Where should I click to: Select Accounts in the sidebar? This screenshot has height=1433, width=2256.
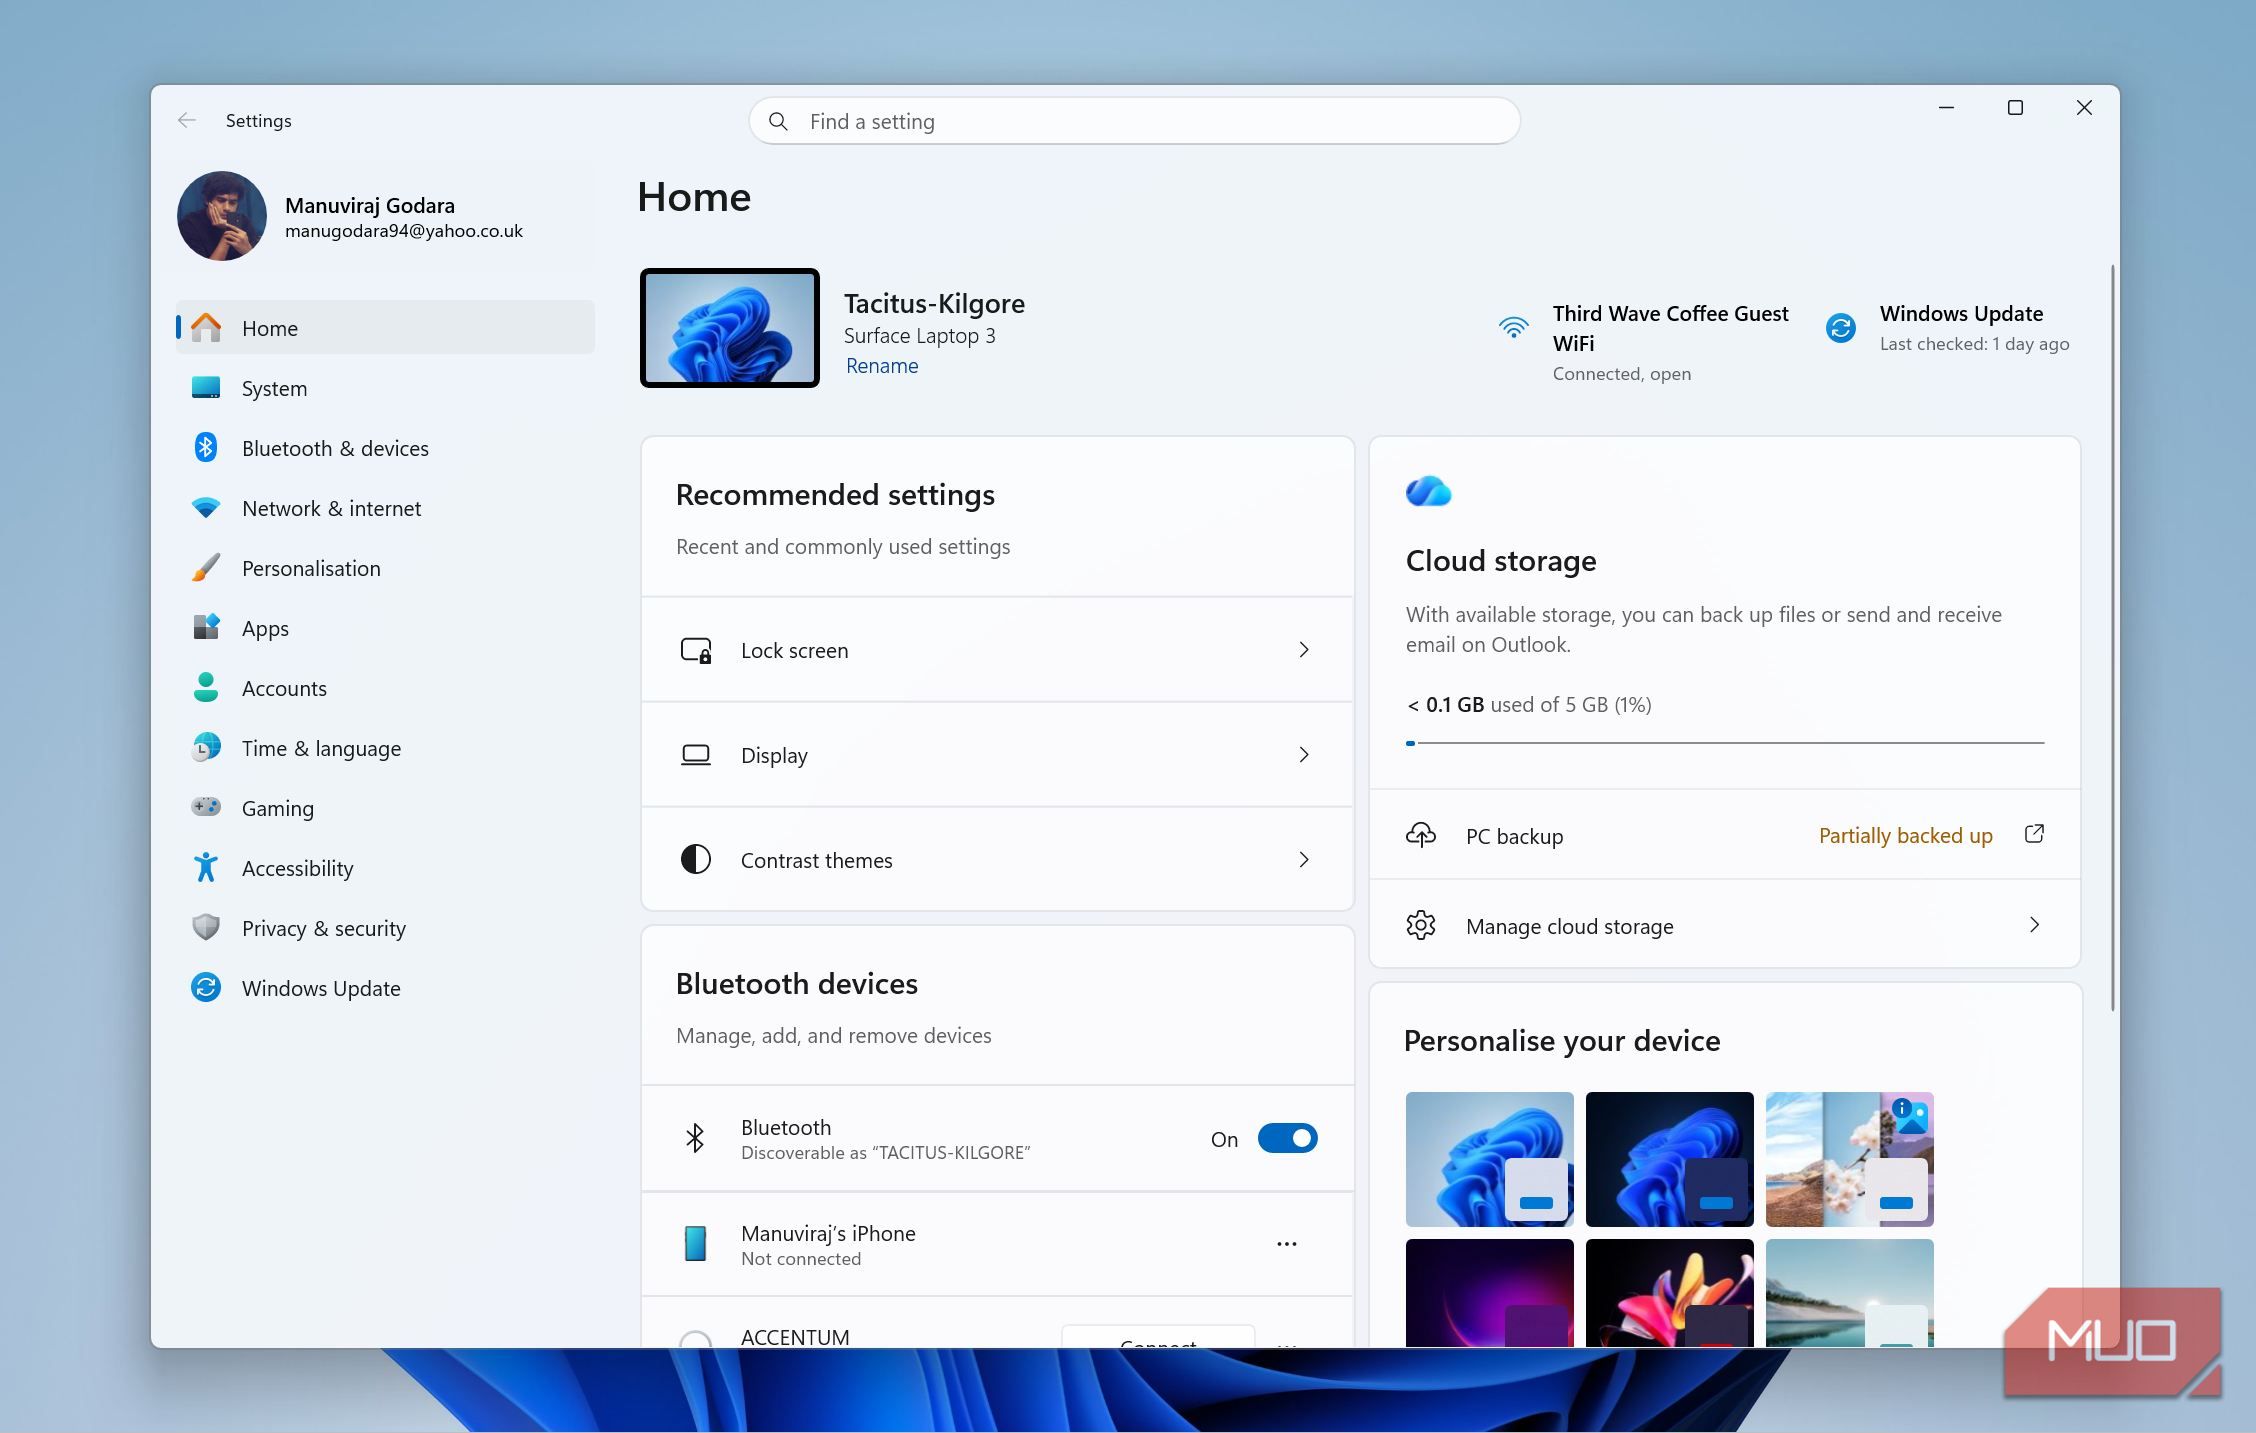pos(385,688)
